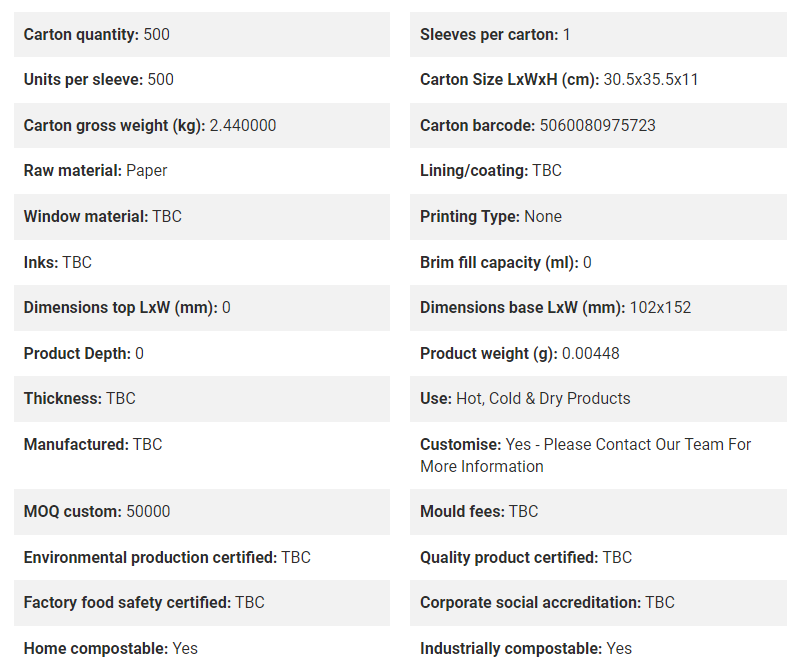801x669 pixels.
Task: Click the Carton quantity 500 row
Action: (x=202, y=34)
